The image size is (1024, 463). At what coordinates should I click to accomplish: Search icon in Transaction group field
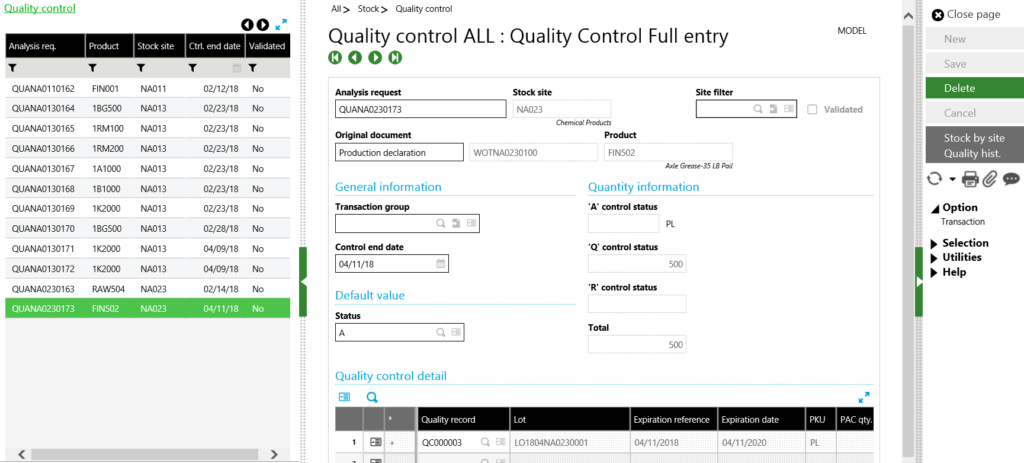pos(441,223)
